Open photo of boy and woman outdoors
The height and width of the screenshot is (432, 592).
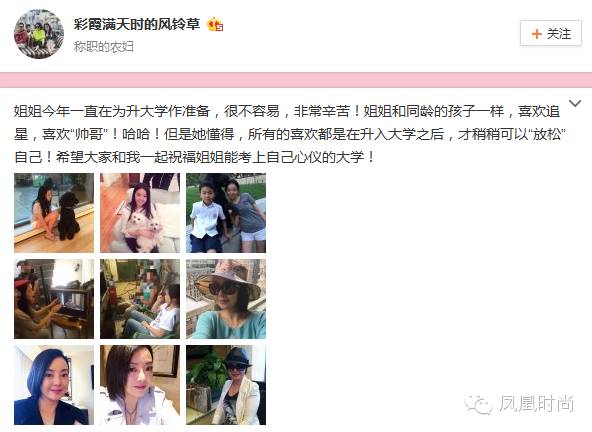(x=226, y=213)
